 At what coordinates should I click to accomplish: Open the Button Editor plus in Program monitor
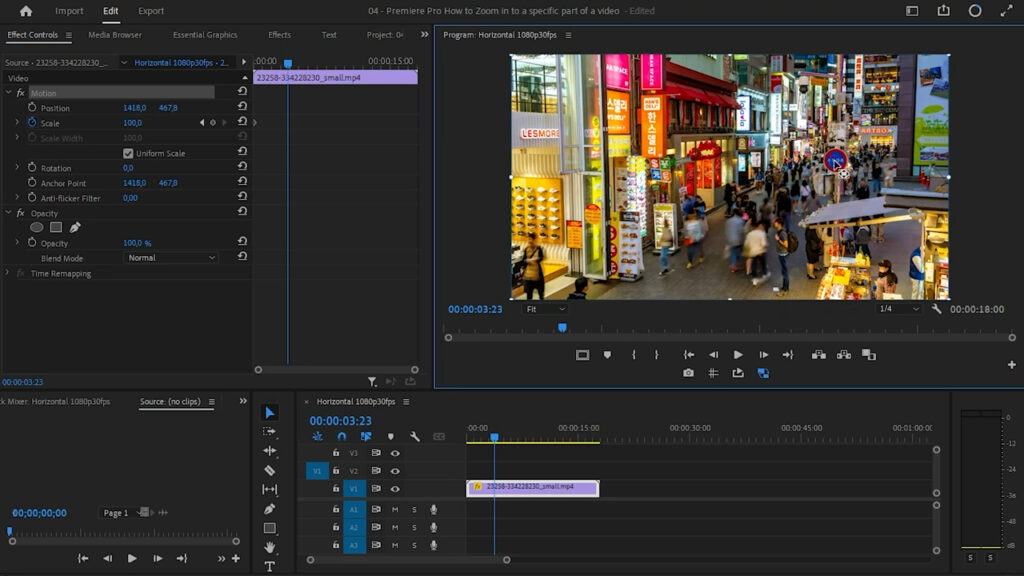pyautogui.click(x=1012, y=364)
